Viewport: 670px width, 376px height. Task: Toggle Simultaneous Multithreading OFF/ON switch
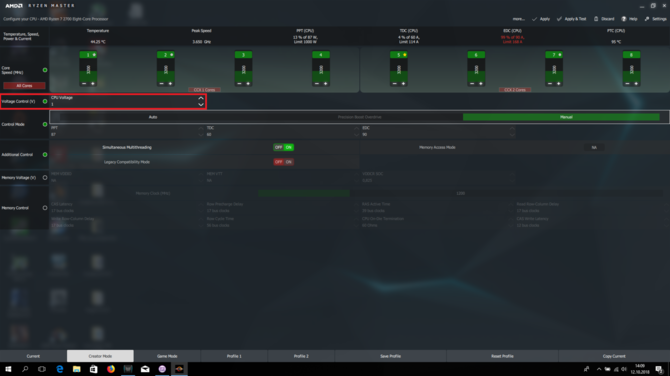[283, 147]
